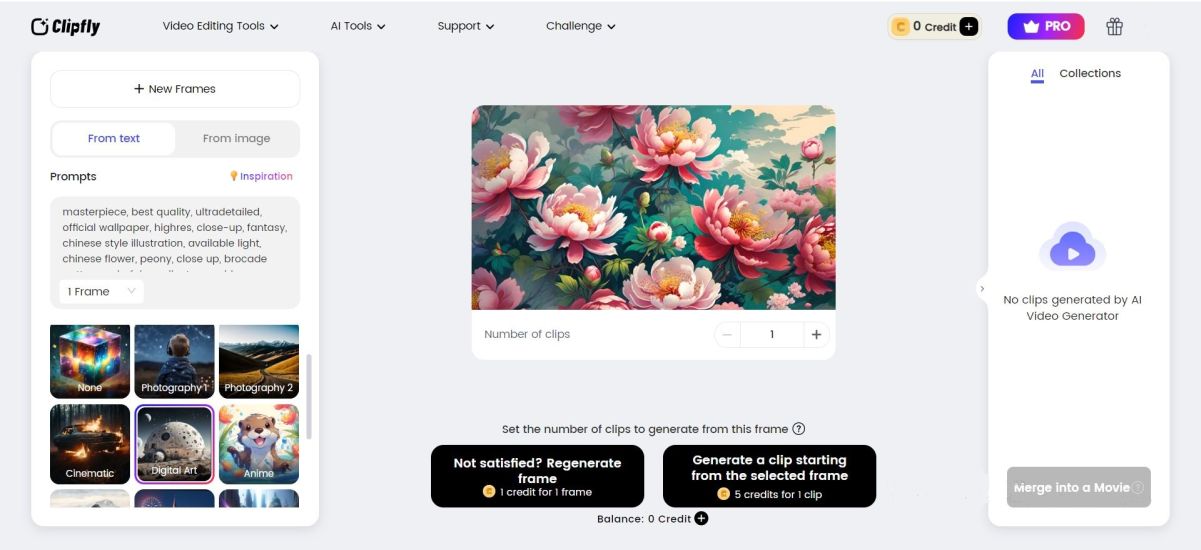Click the Inspiration lightbulb link
The width and height of the screenshot is (1201, 550).
261,176
